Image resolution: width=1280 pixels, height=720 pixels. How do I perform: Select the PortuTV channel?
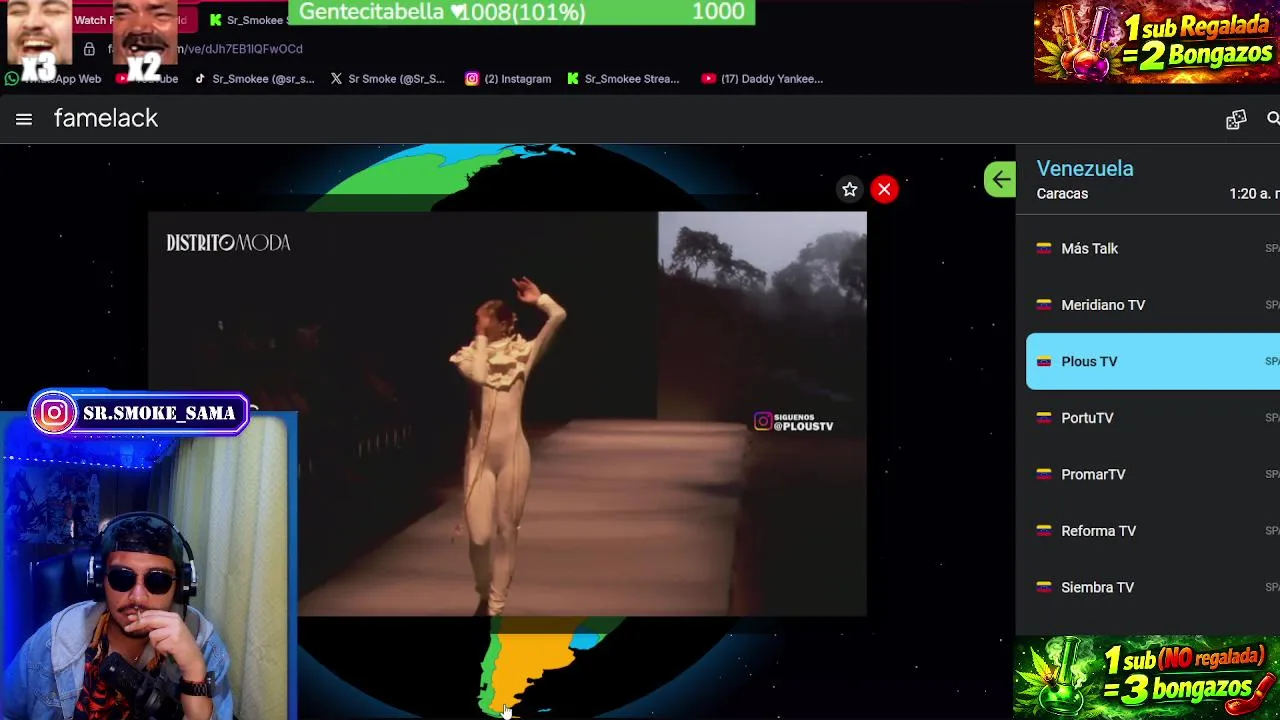click(x=1153, y=418)
